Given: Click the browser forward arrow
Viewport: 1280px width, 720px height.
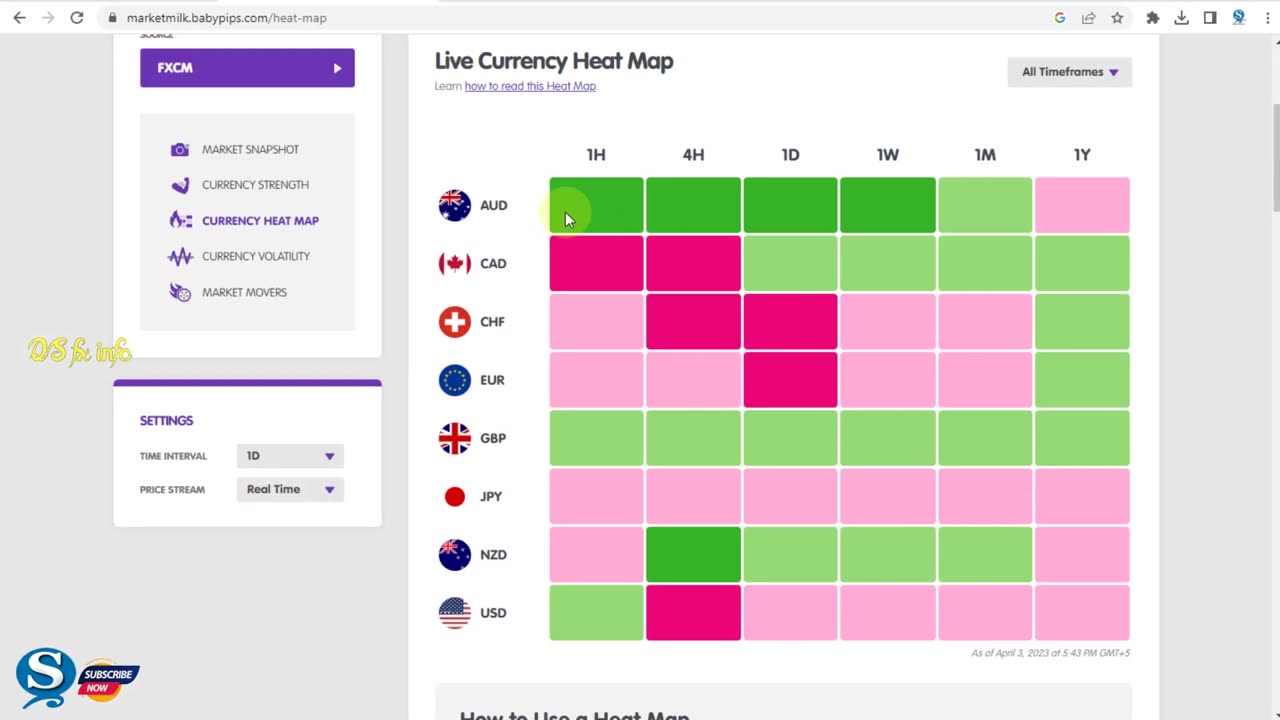Looking at the screenshot, I should click(47, 18).
